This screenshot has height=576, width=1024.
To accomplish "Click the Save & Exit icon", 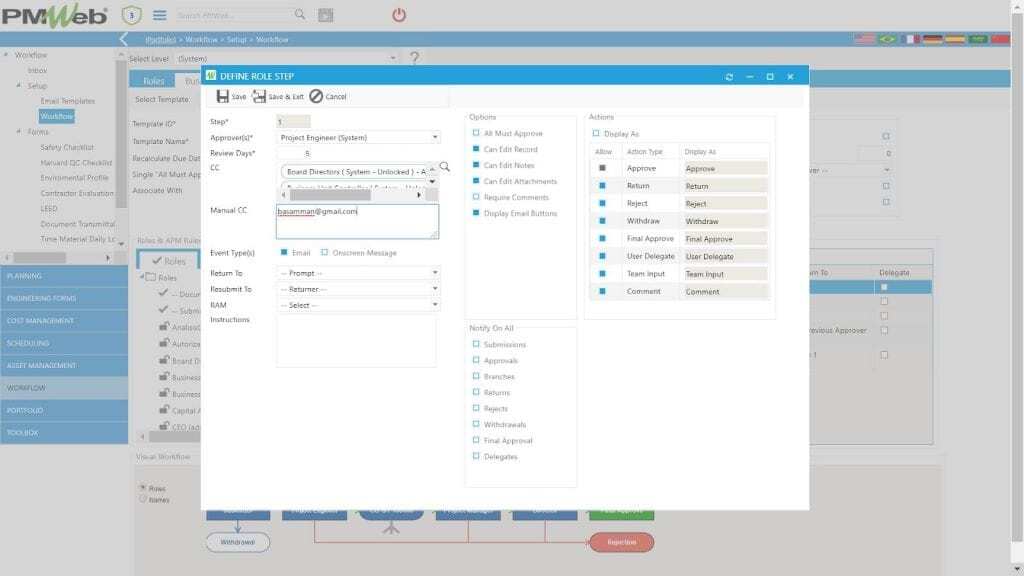I will [x=259, y=96].
